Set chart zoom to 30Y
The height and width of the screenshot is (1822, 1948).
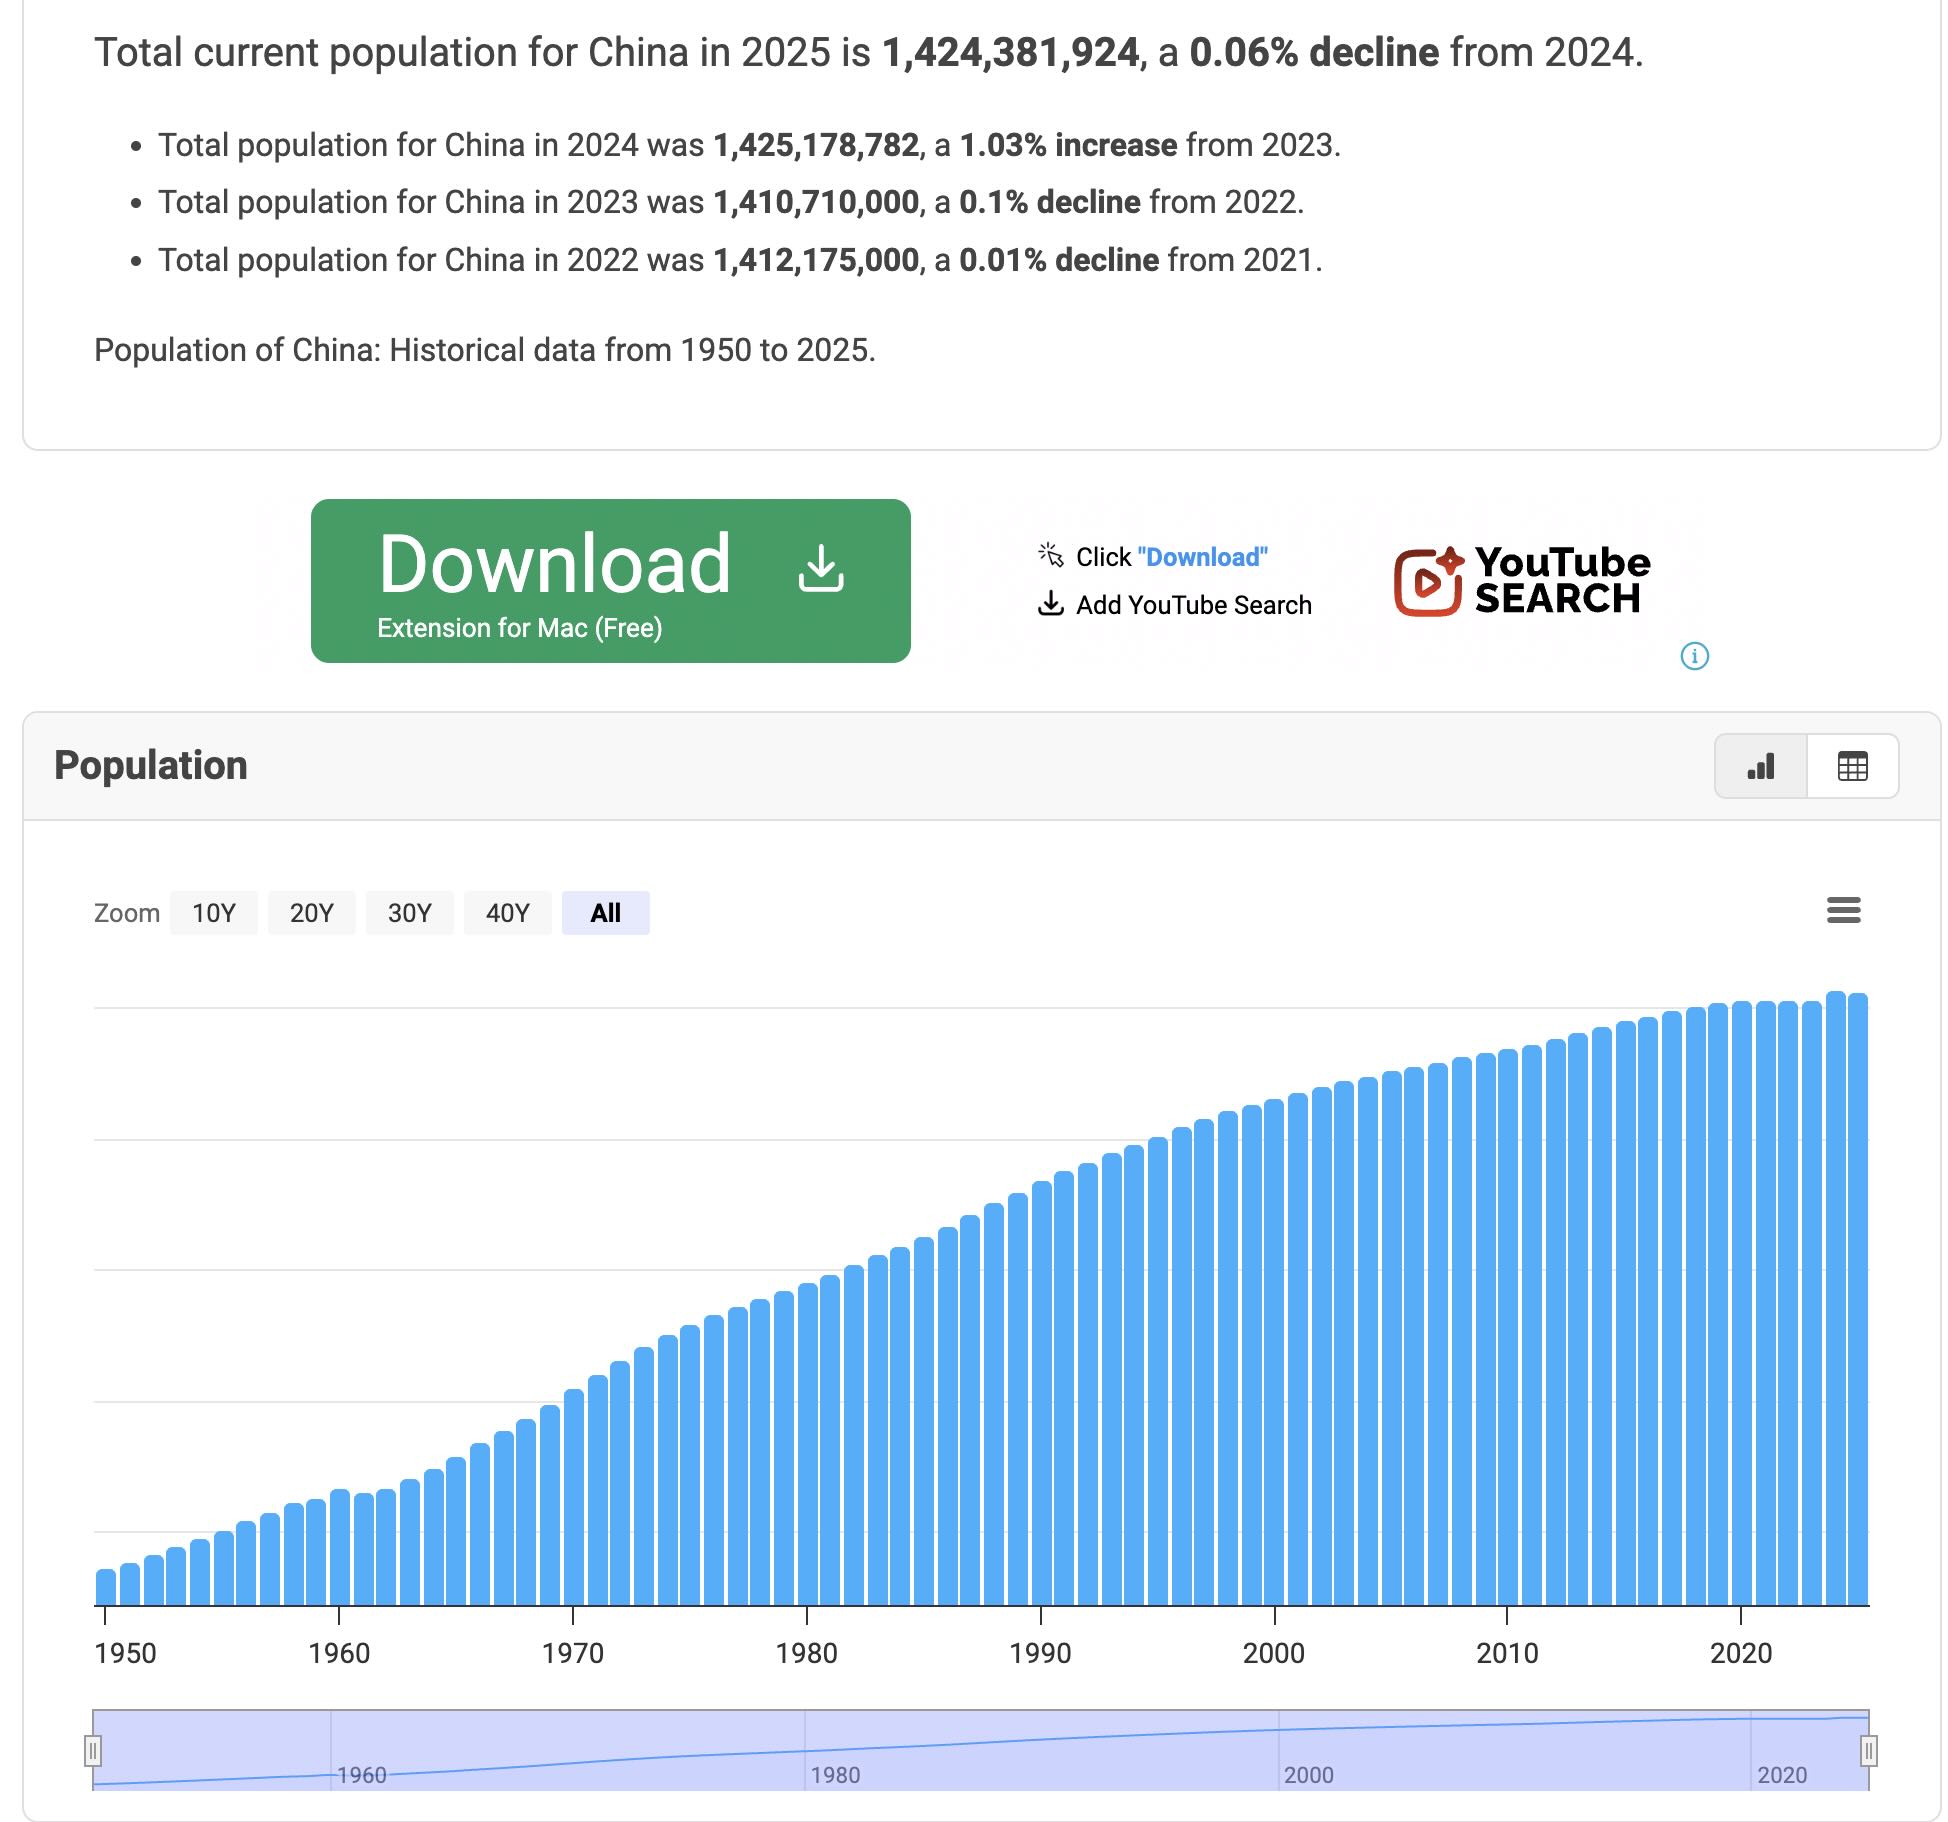pos(409,913)
